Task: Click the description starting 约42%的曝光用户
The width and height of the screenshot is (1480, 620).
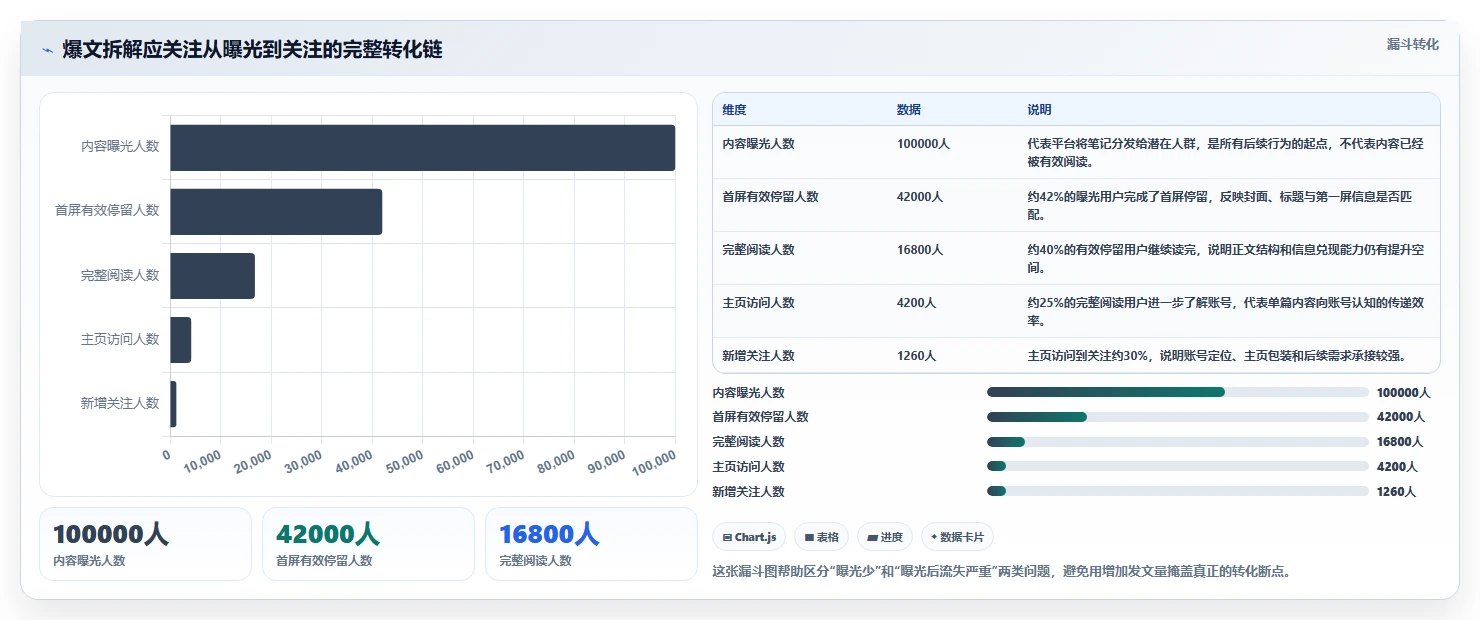Action: pos(1220,205)
